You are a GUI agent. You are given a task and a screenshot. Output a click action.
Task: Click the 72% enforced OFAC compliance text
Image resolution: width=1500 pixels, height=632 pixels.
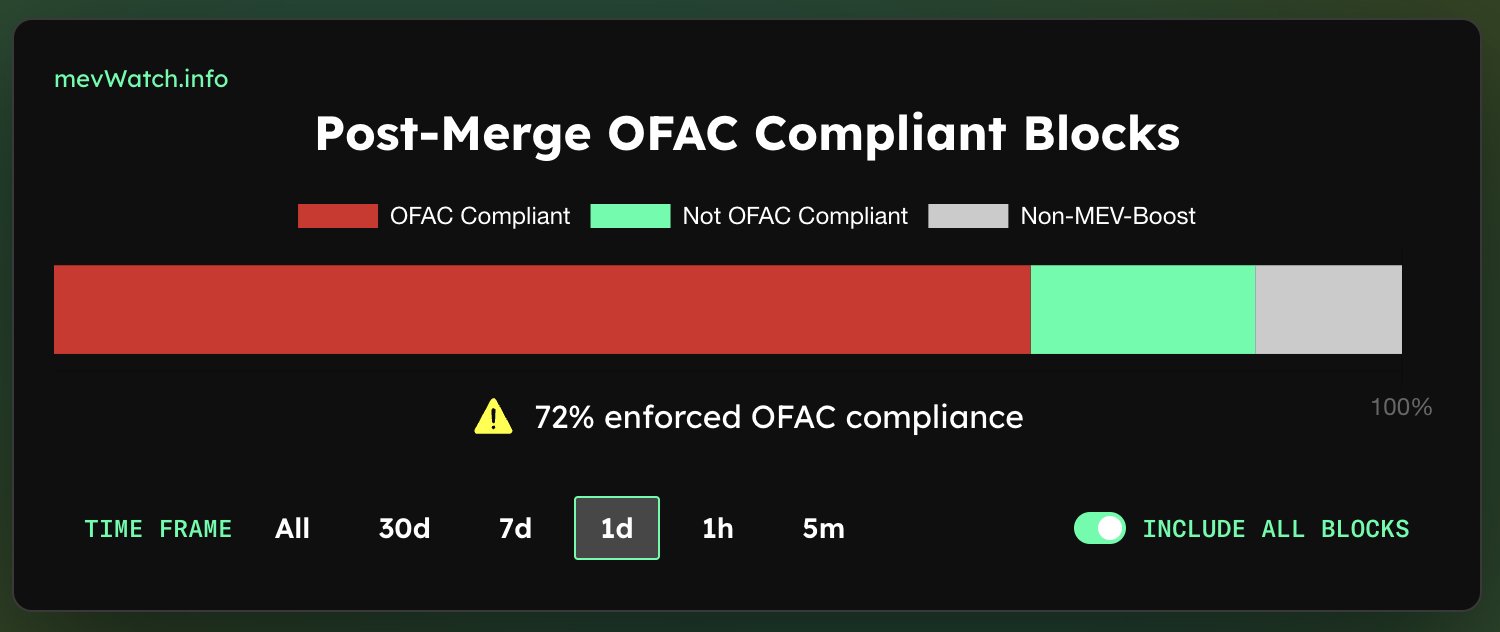click(778, 417)
